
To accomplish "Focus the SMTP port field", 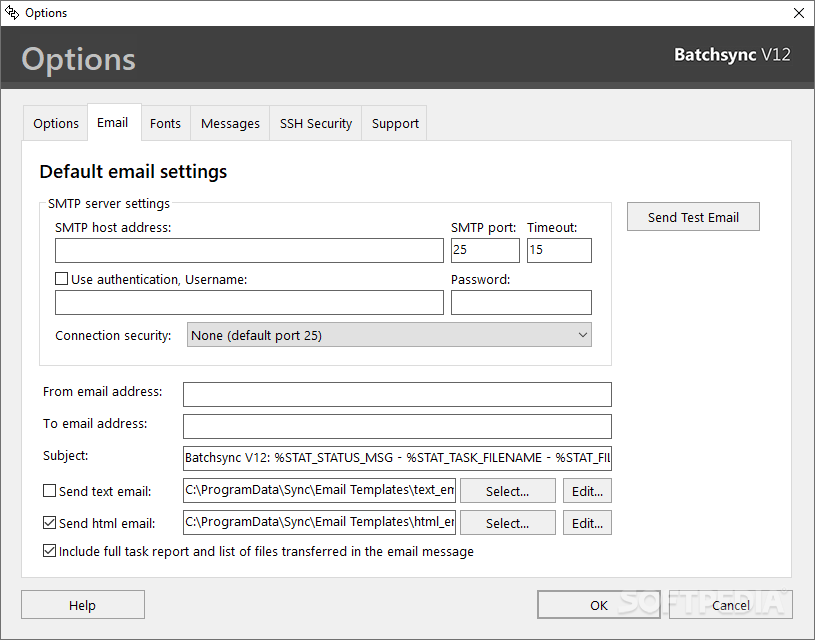I will tap(485, 251).
